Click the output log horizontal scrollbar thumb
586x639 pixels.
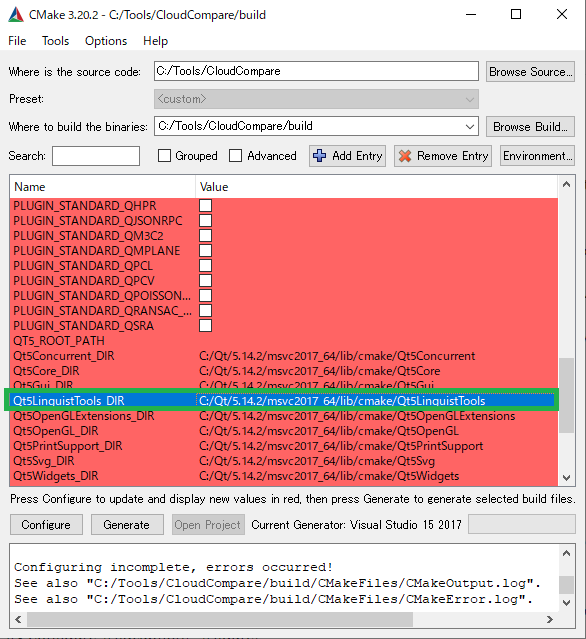220,619
